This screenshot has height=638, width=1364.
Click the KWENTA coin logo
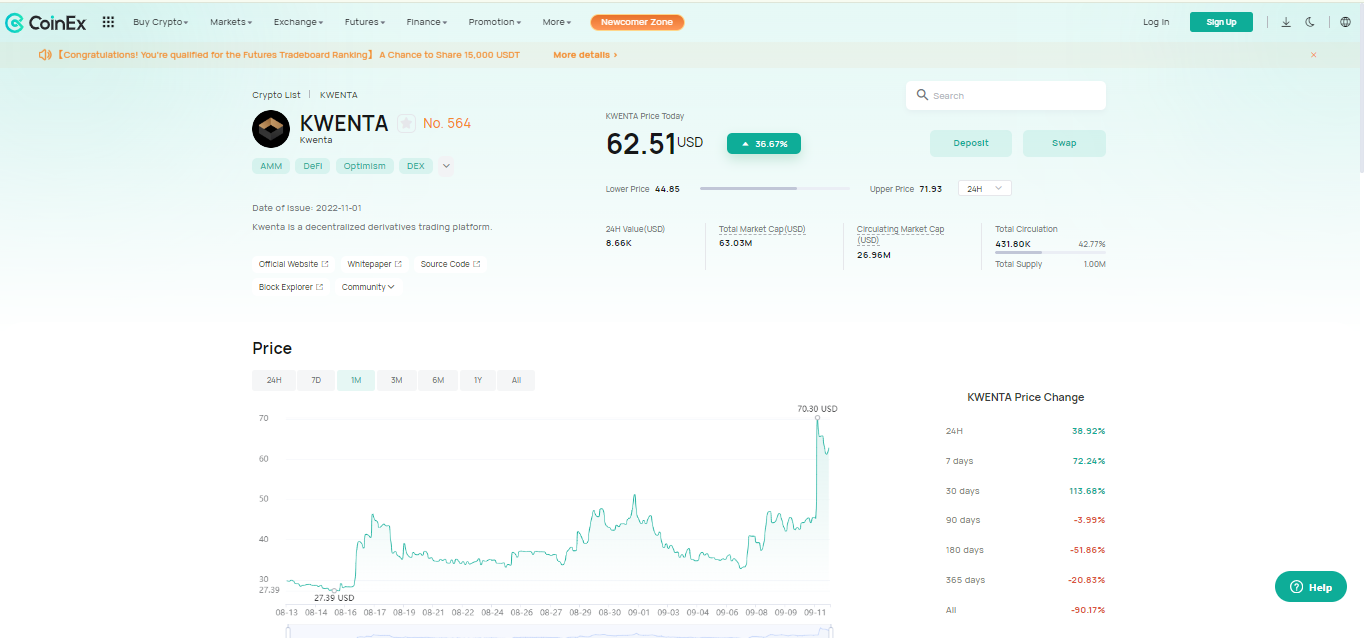[270, 129]
